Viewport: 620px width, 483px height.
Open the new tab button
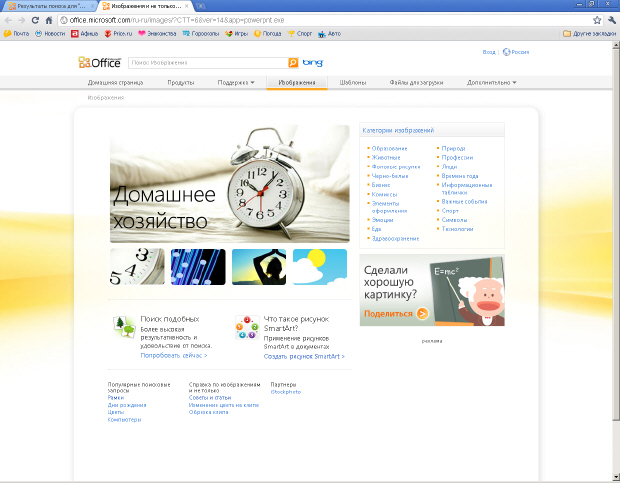(200, 6)
